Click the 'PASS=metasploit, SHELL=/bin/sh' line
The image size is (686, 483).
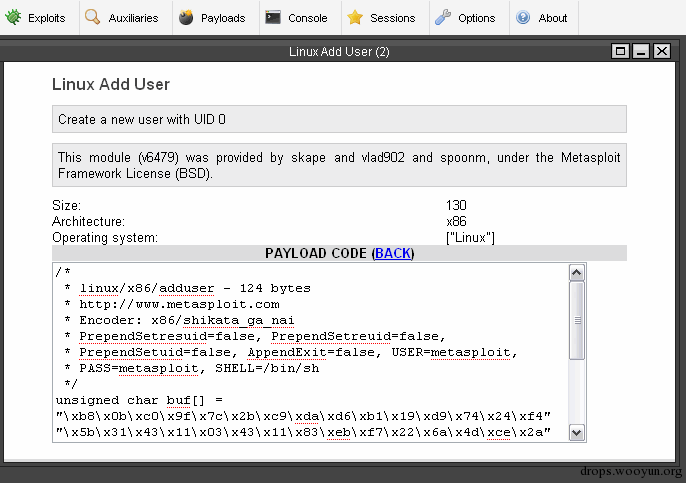[x=192, y=368]
